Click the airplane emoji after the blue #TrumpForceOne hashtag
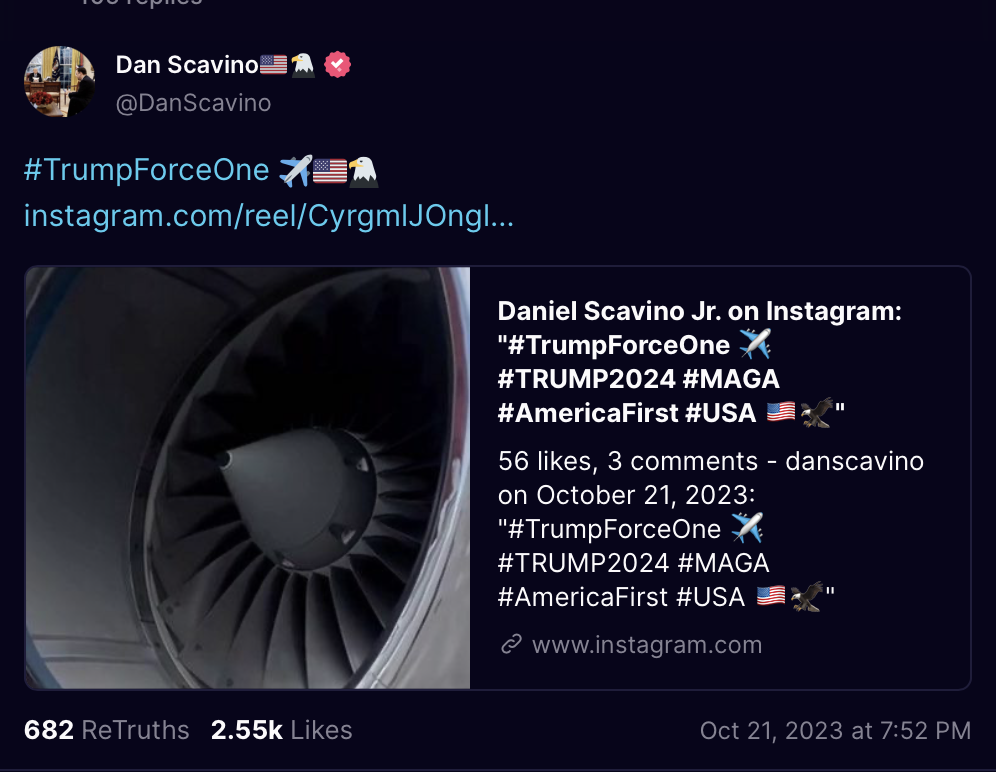Image resolution: width=996 pixels, height=772 pixels. pos(295,171)
